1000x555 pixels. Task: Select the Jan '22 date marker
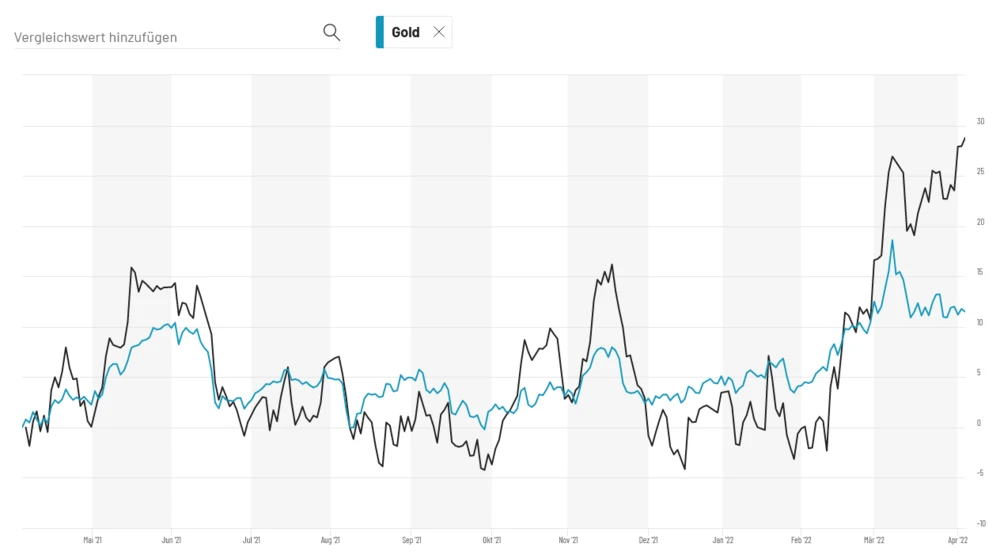click(x=723, y=539)
